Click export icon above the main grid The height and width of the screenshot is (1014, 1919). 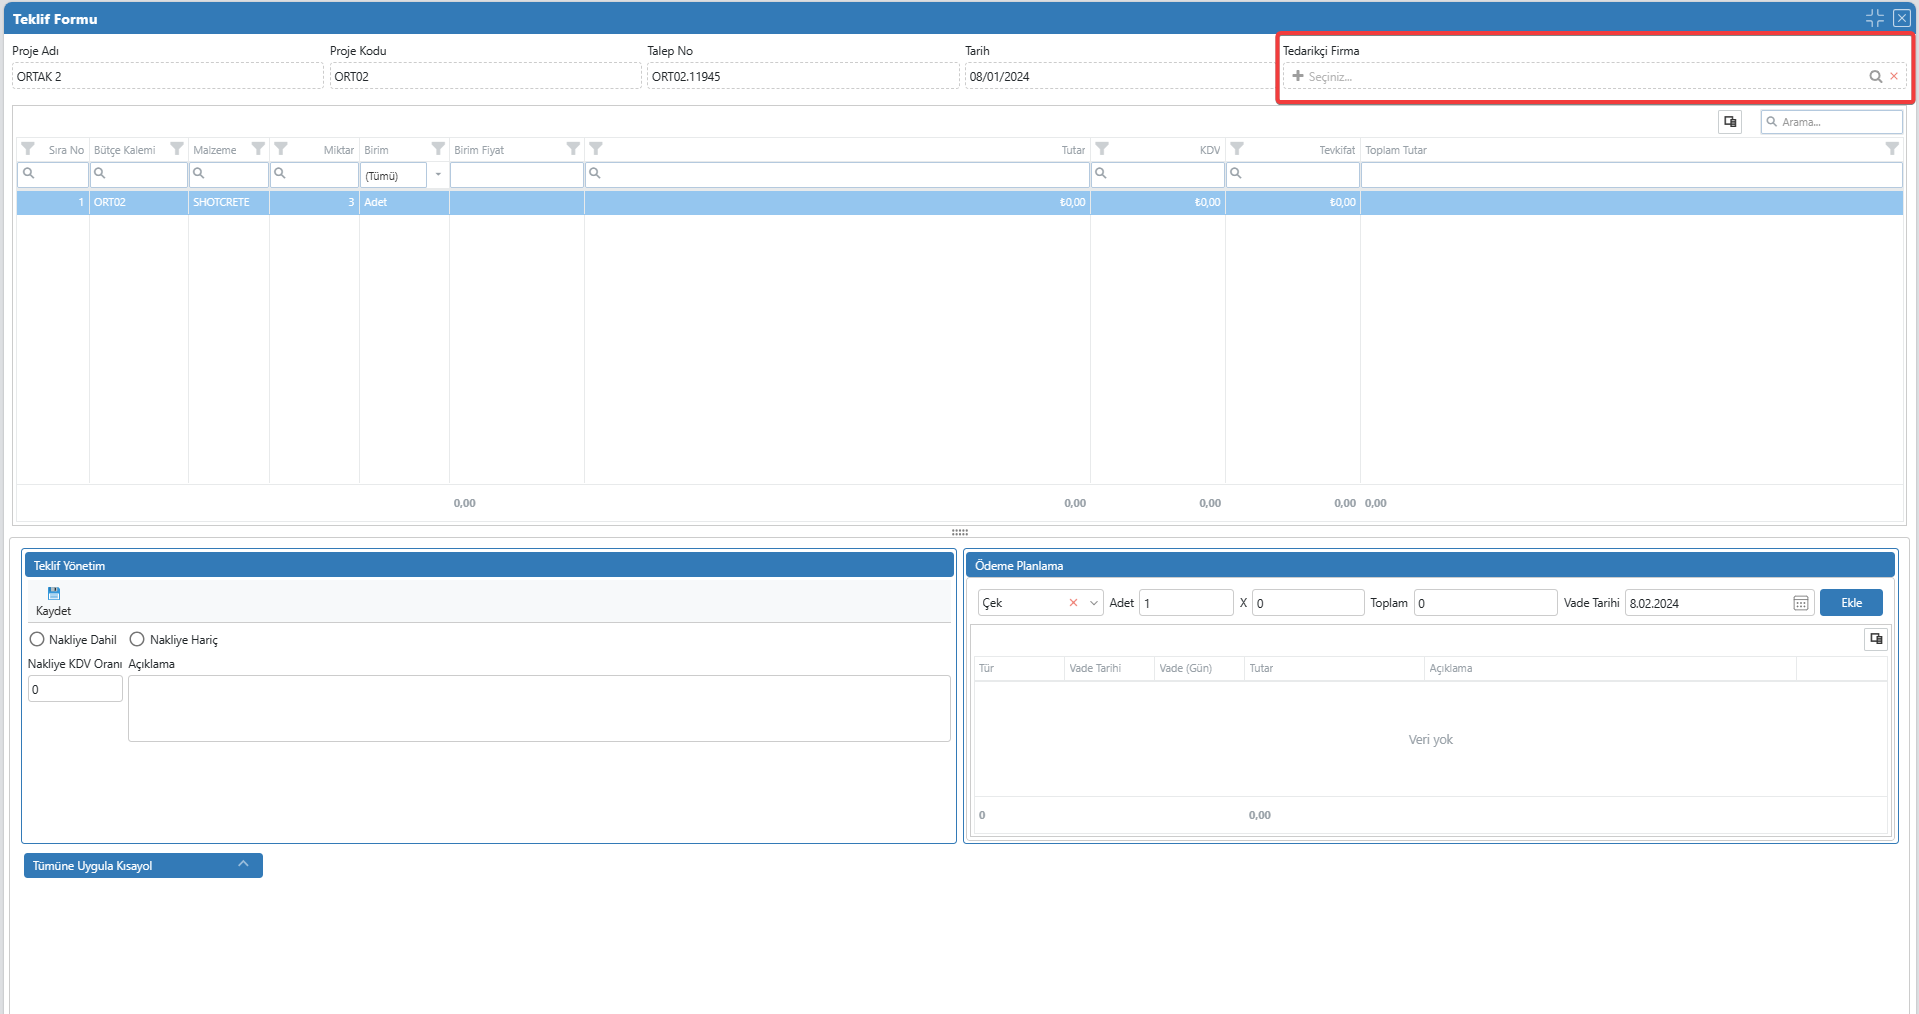point(1730,122)
